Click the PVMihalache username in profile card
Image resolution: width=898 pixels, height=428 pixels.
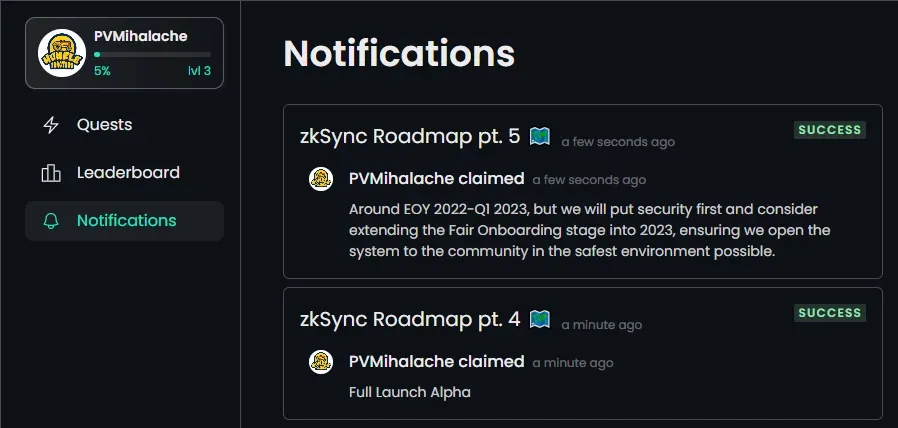pos(140,36)
